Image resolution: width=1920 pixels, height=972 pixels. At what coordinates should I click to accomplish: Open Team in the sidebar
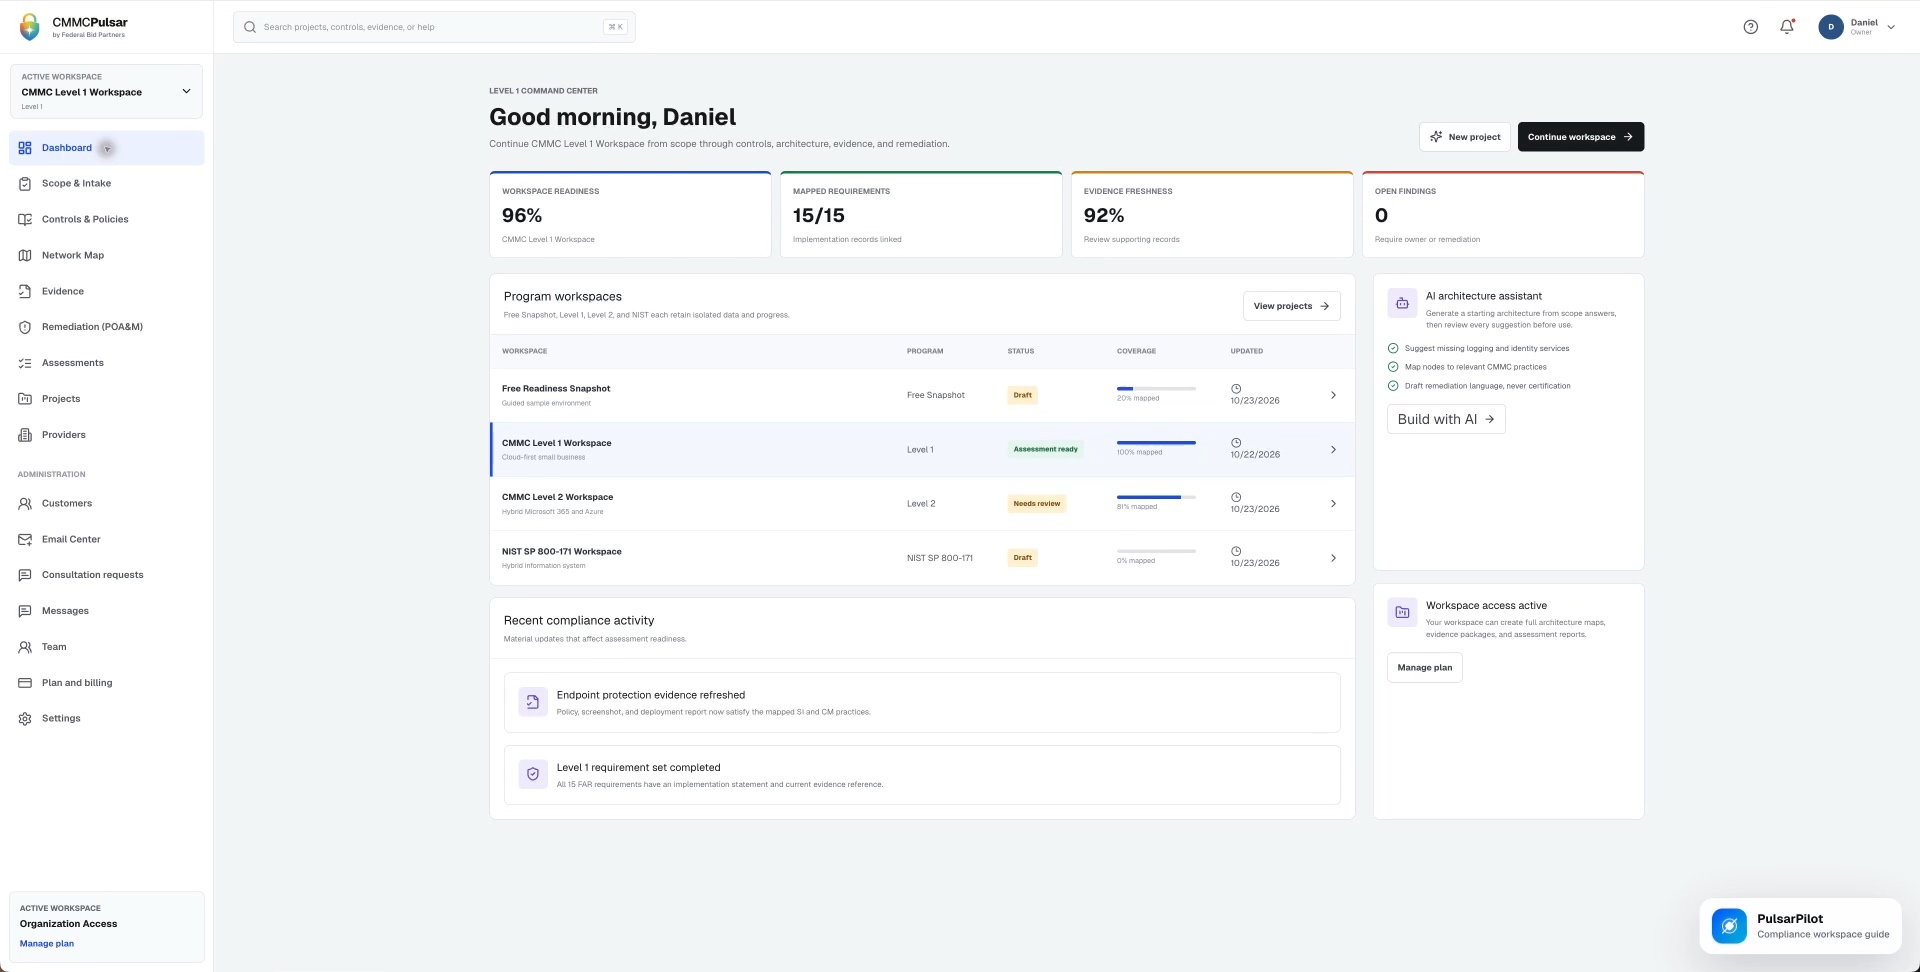coord(106,647)
